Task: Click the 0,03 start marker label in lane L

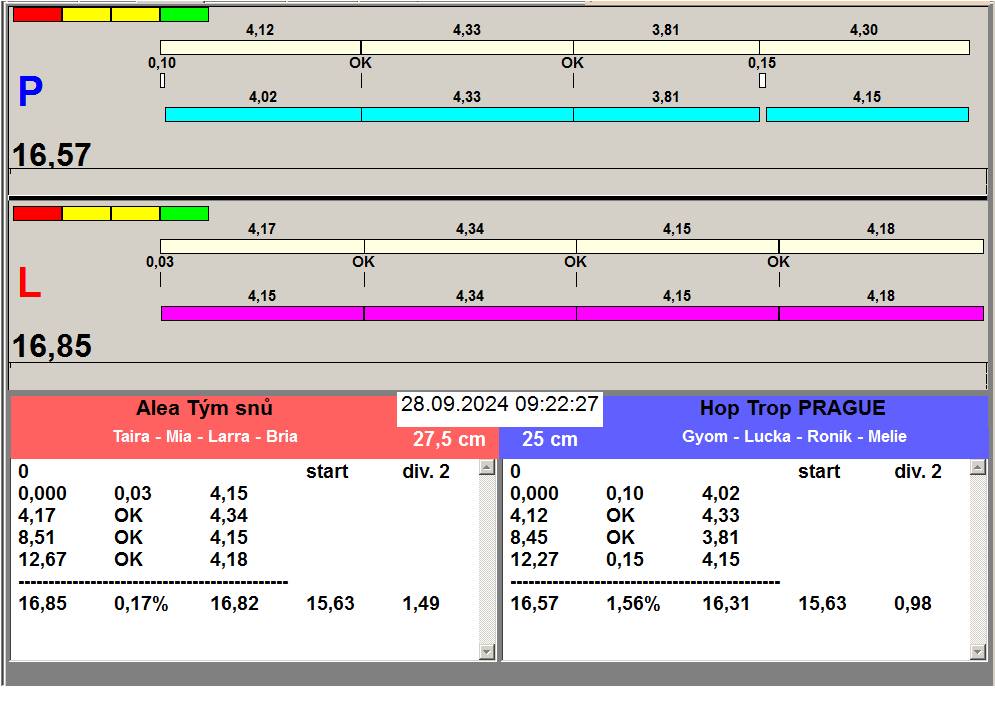Action: (159, 262)
